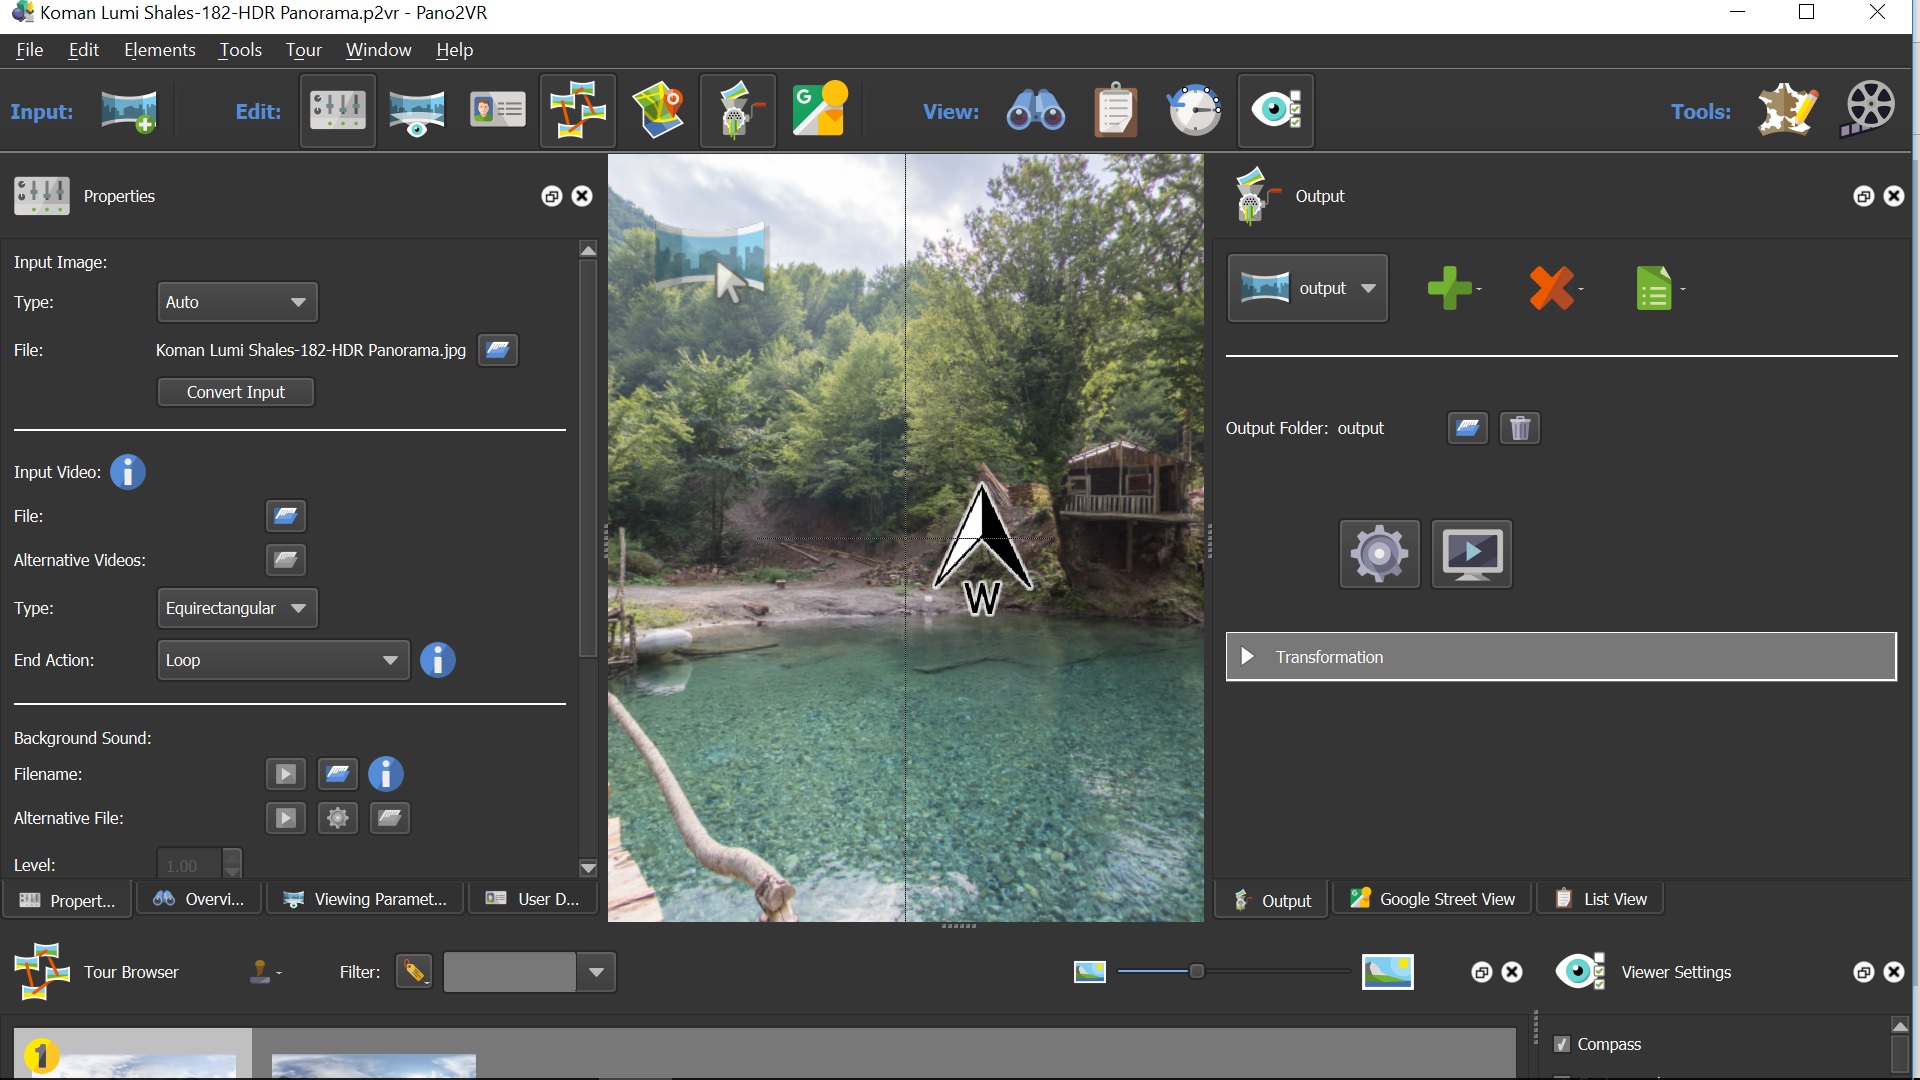Select the Tour Map icon in View toolbar
The image size is (1920, 1080).
[658, 111]
